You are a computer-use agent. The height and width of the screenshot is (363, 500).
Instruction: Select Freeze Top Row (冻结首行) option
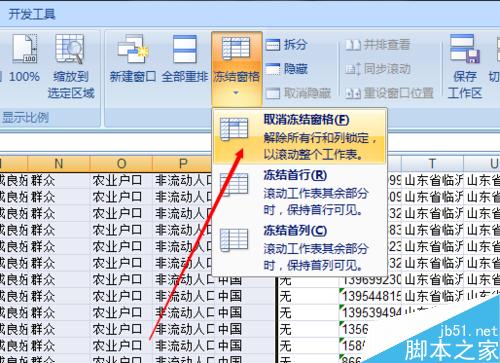299,192
